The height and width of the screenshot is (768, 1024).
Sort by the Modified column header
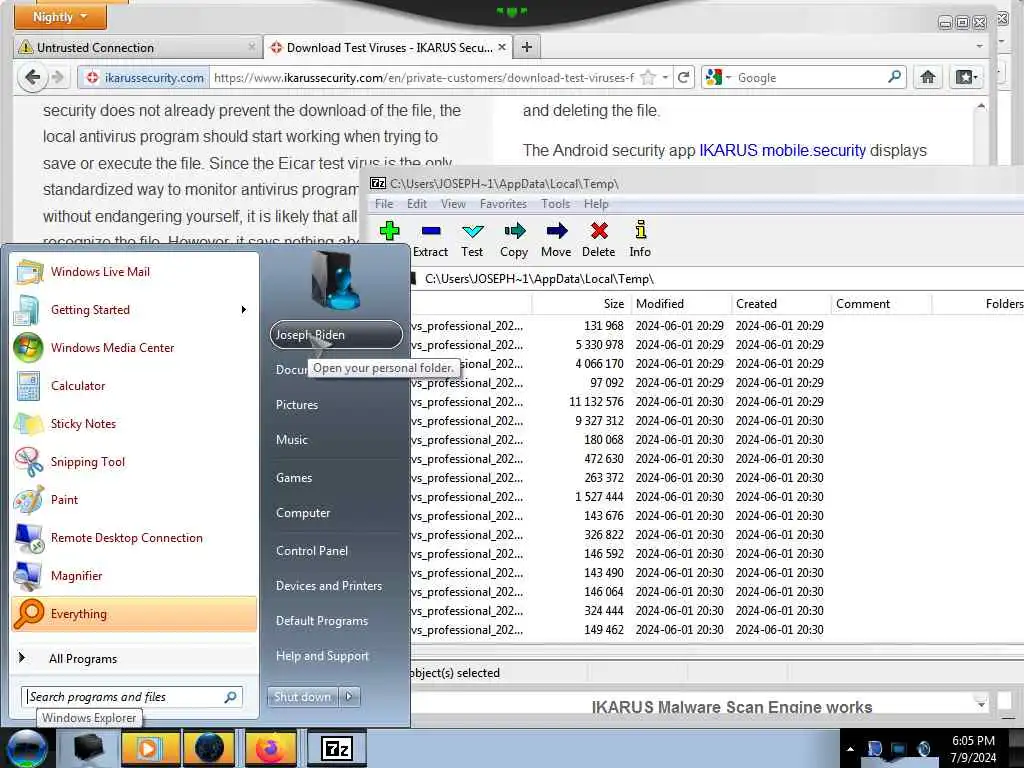(x=680, y=304)
